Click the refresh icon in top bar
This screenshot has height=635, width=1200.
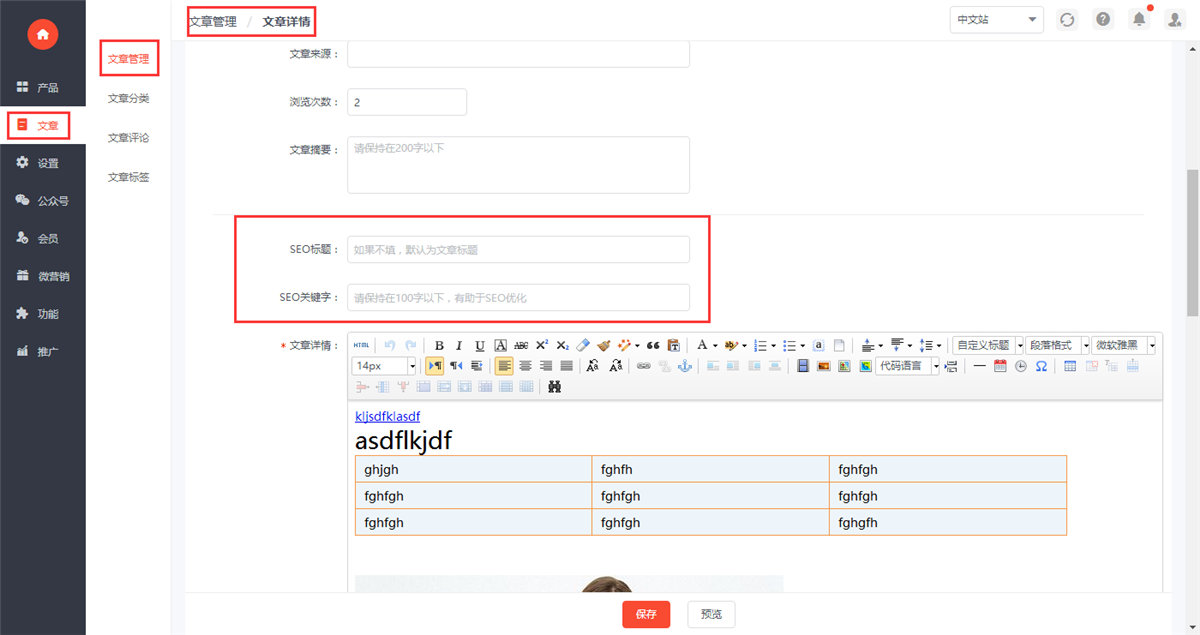(x=1067, y=20)
